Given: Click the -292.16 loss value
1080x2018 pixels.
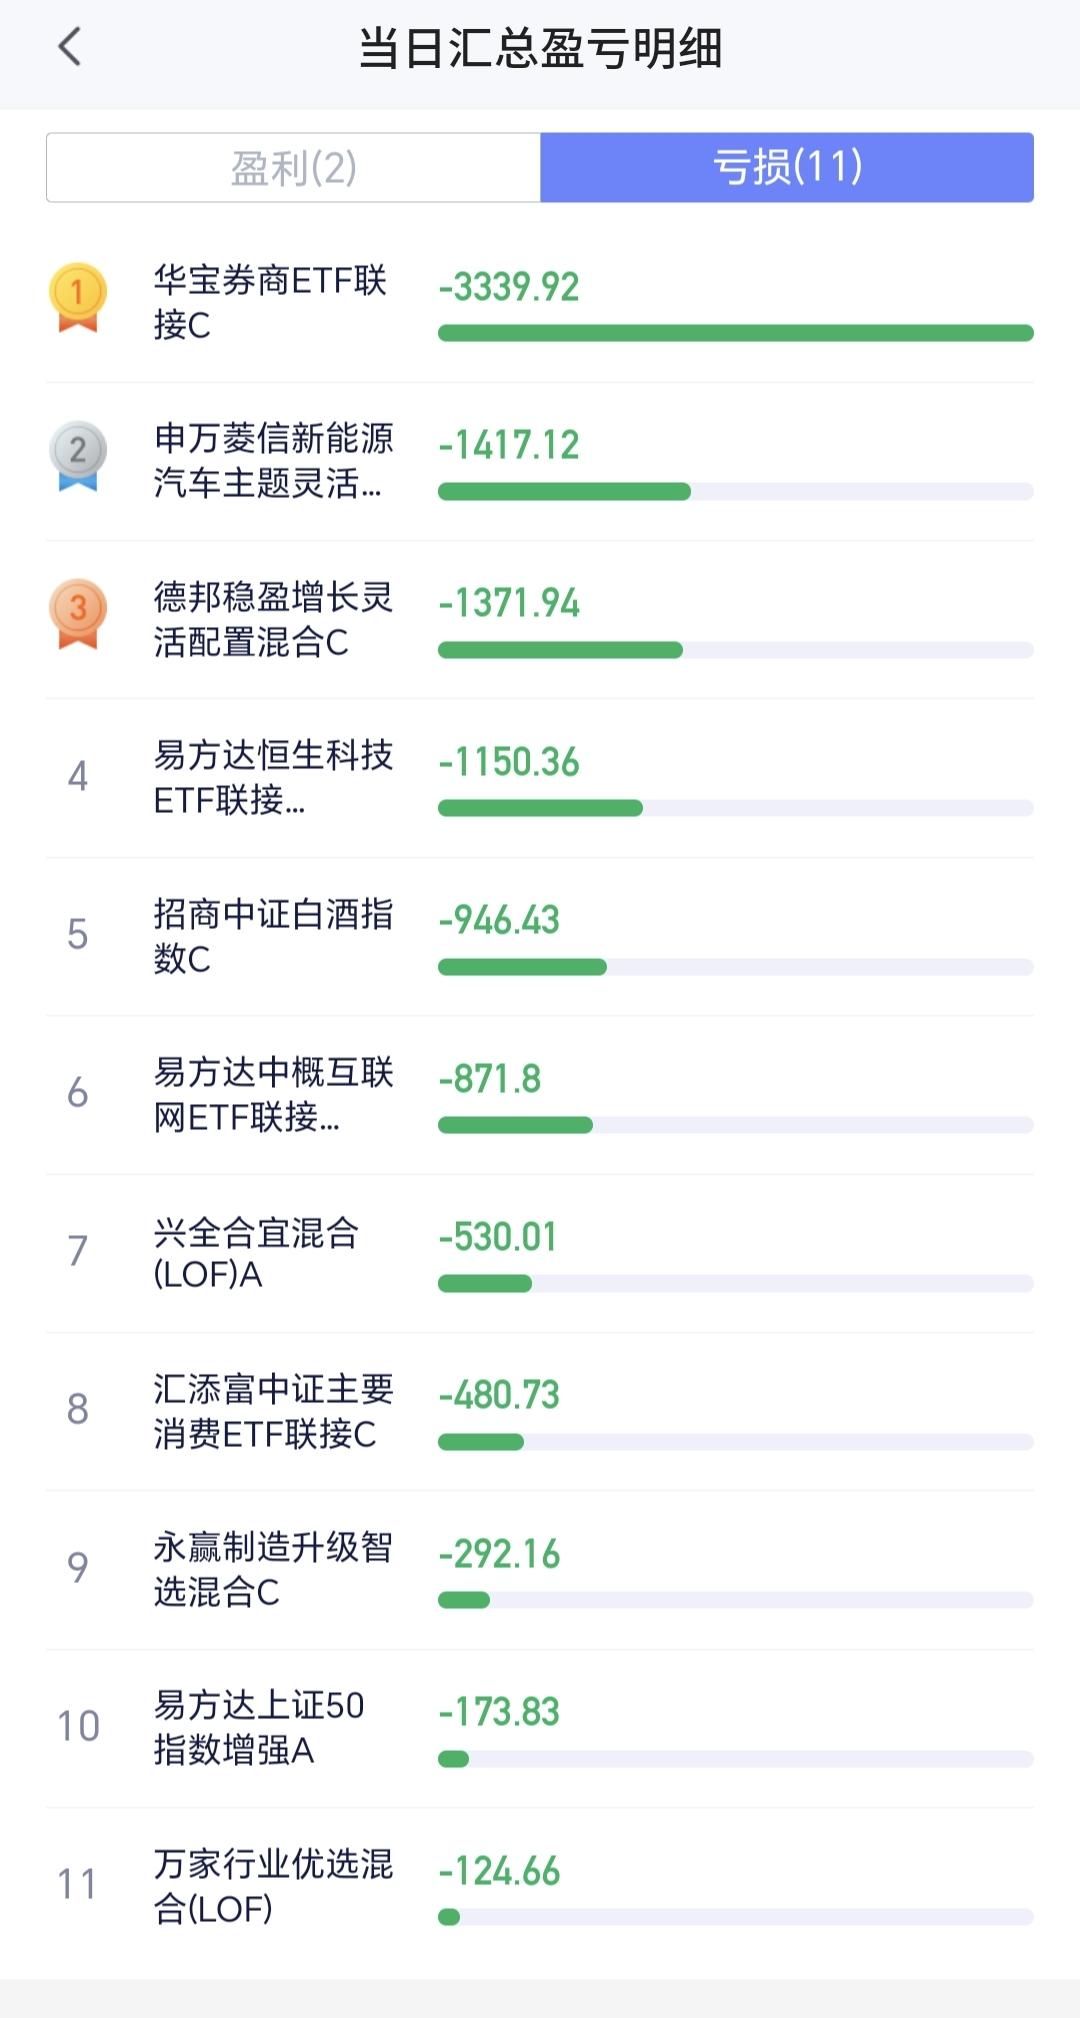Looking at the screenshot, I should tap(499, 1554).
